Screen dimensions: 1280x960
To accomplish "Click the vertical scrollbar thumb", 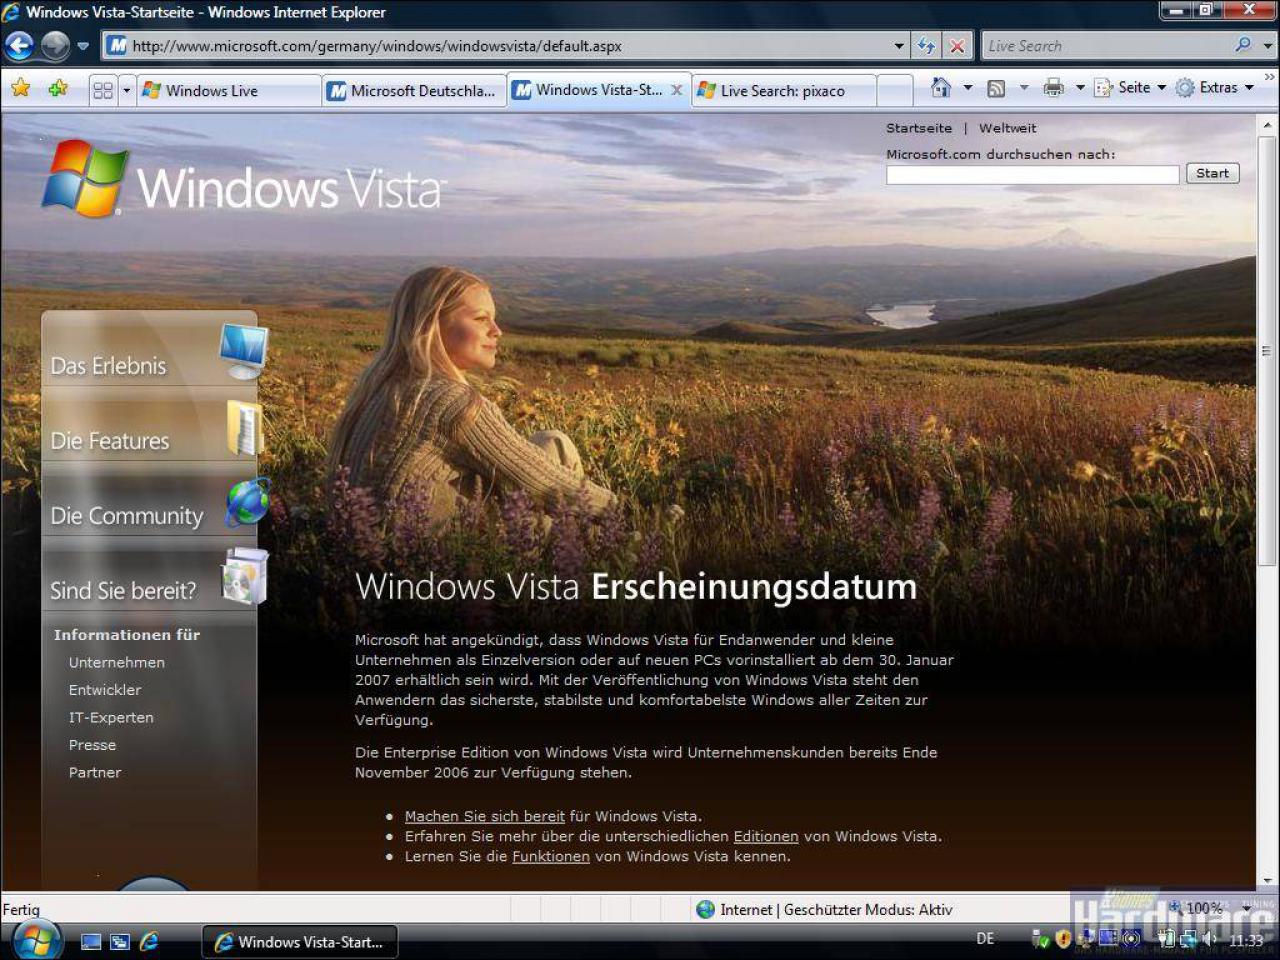I will click(x=1268, y=352).
